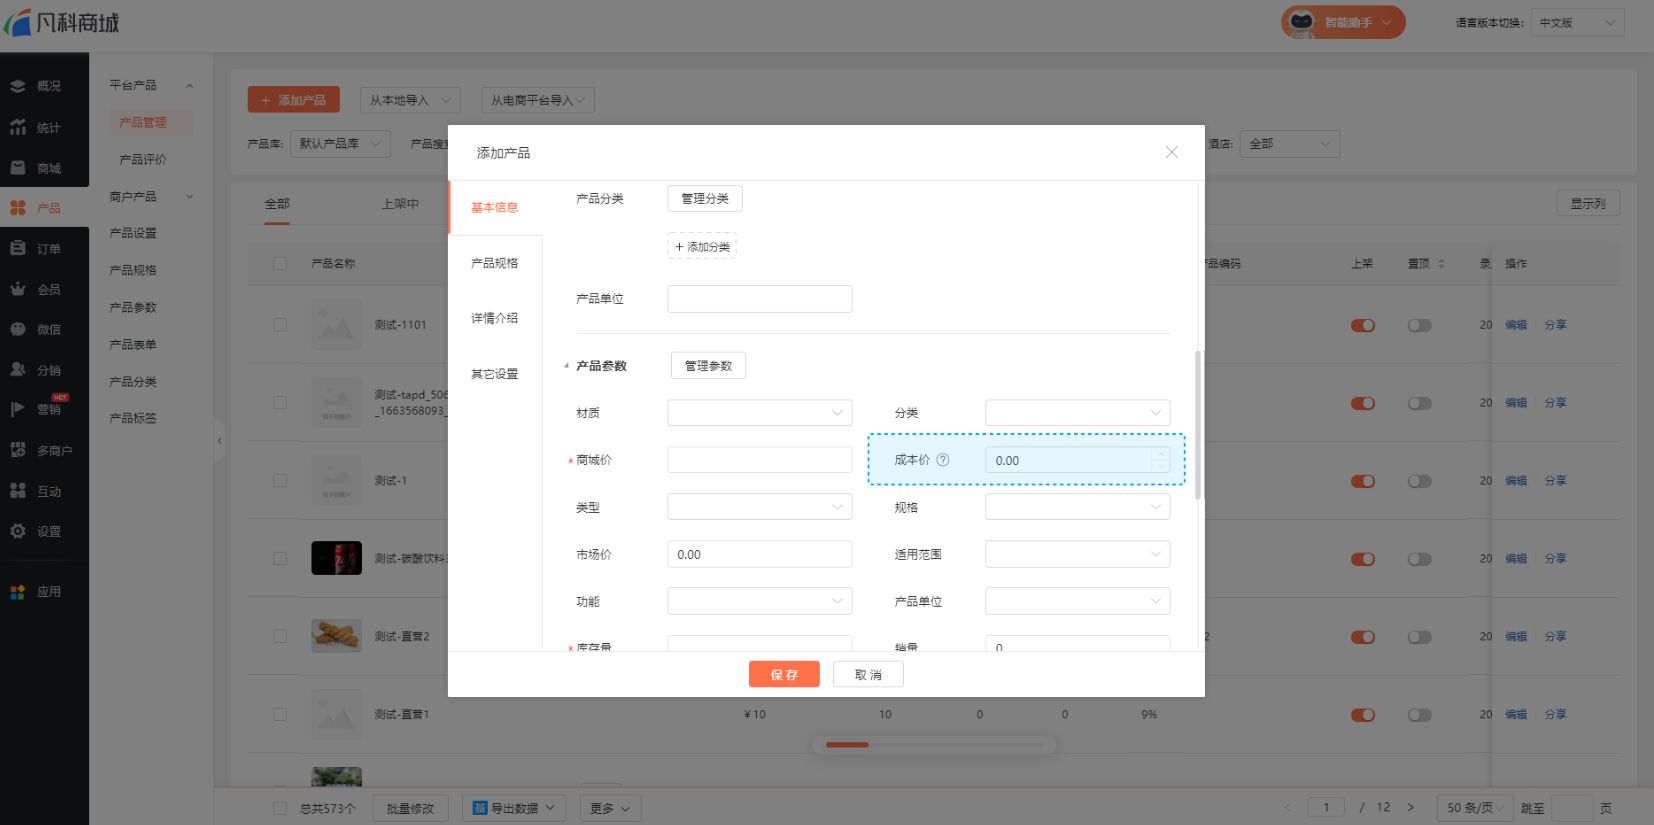Screen dimensions: 1654x825
Task: Open the 从本地导入 dropdown
Action: point(410,100)
